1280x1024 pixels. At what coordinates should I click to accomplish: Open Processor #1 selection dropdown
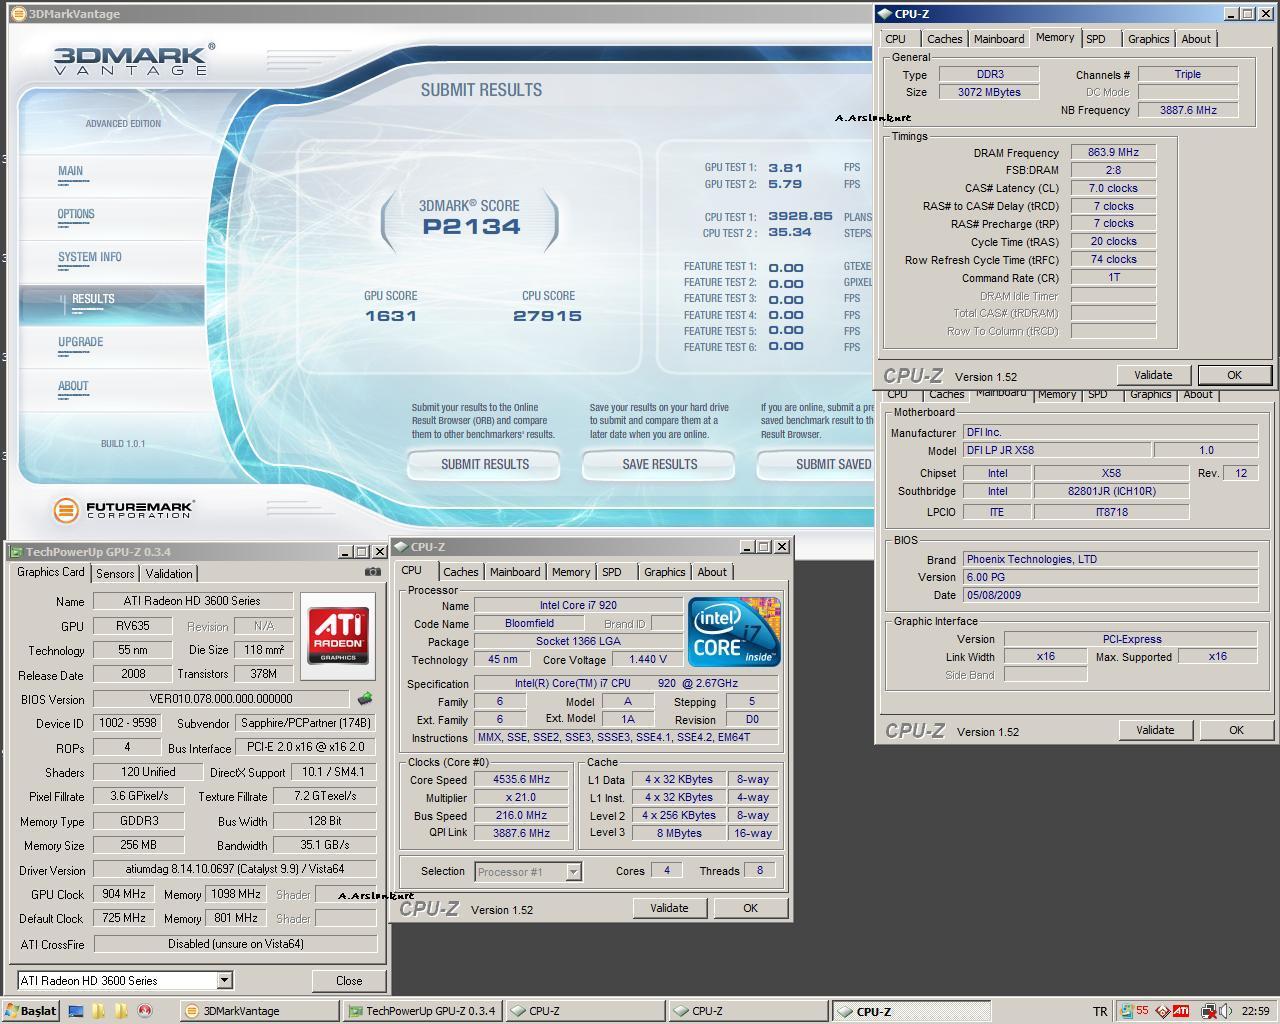[x=573, y=872]
